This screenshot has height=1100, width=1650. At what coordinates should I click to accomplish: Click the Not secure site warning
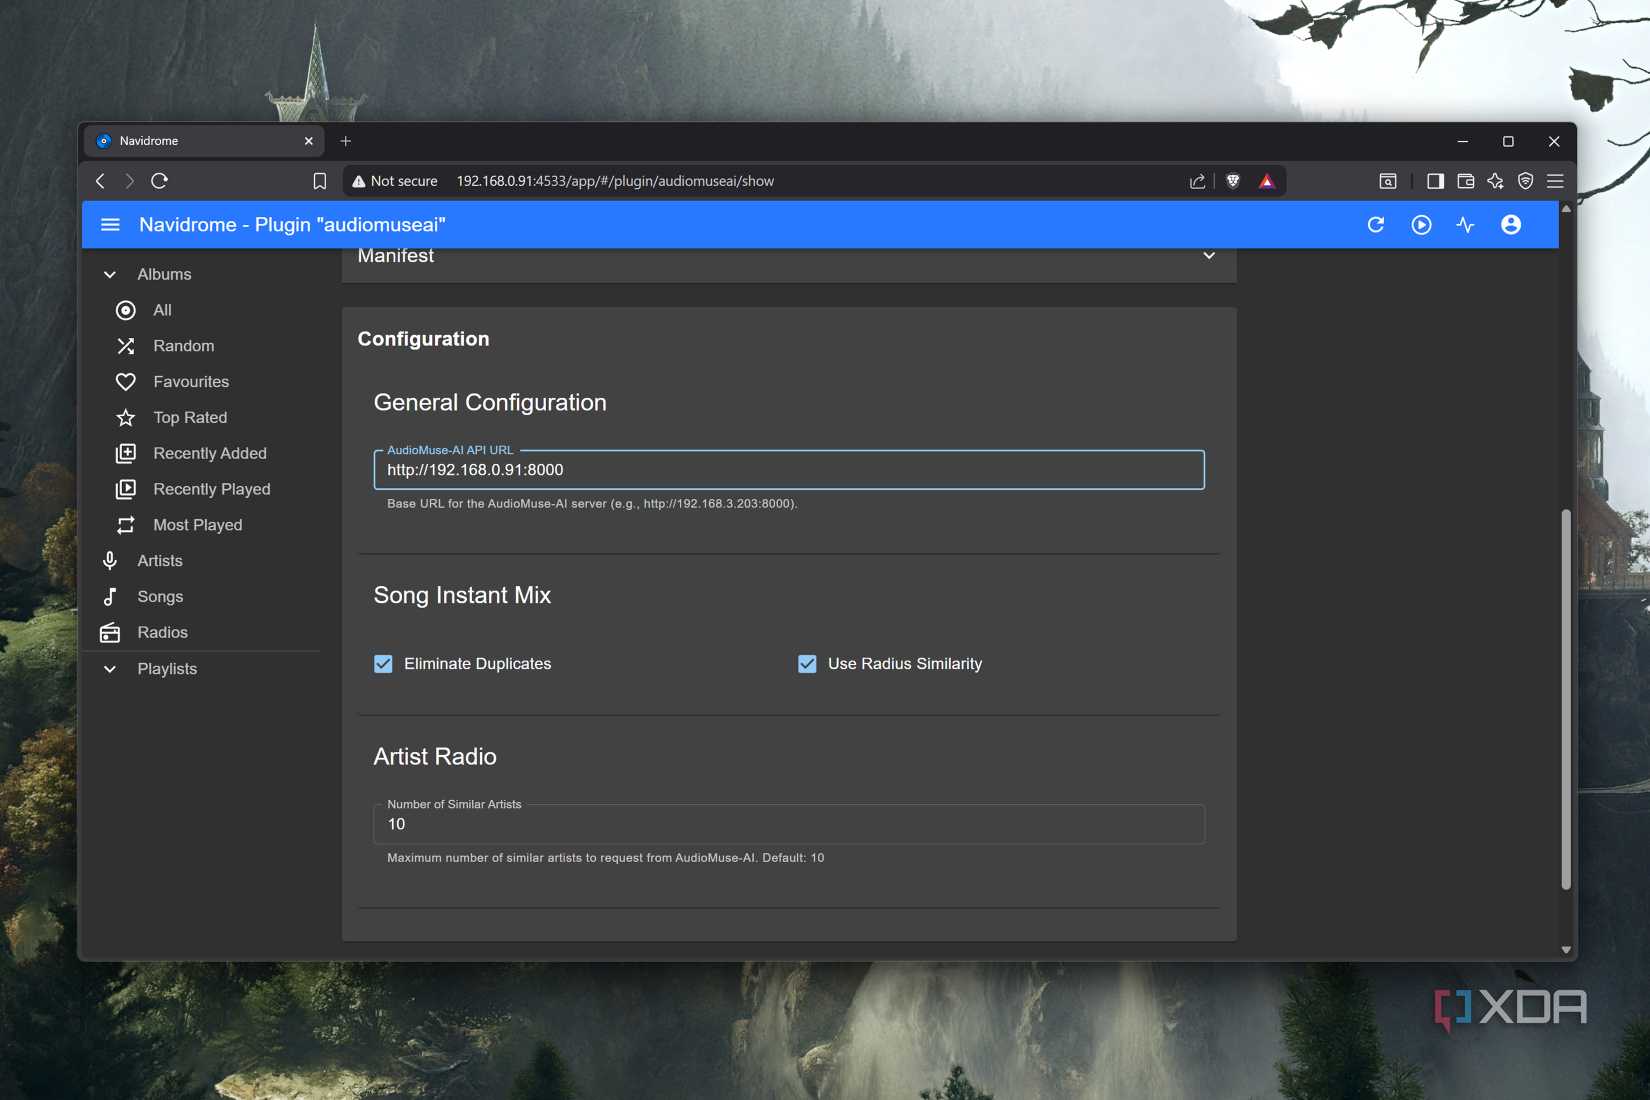point(395,181)
